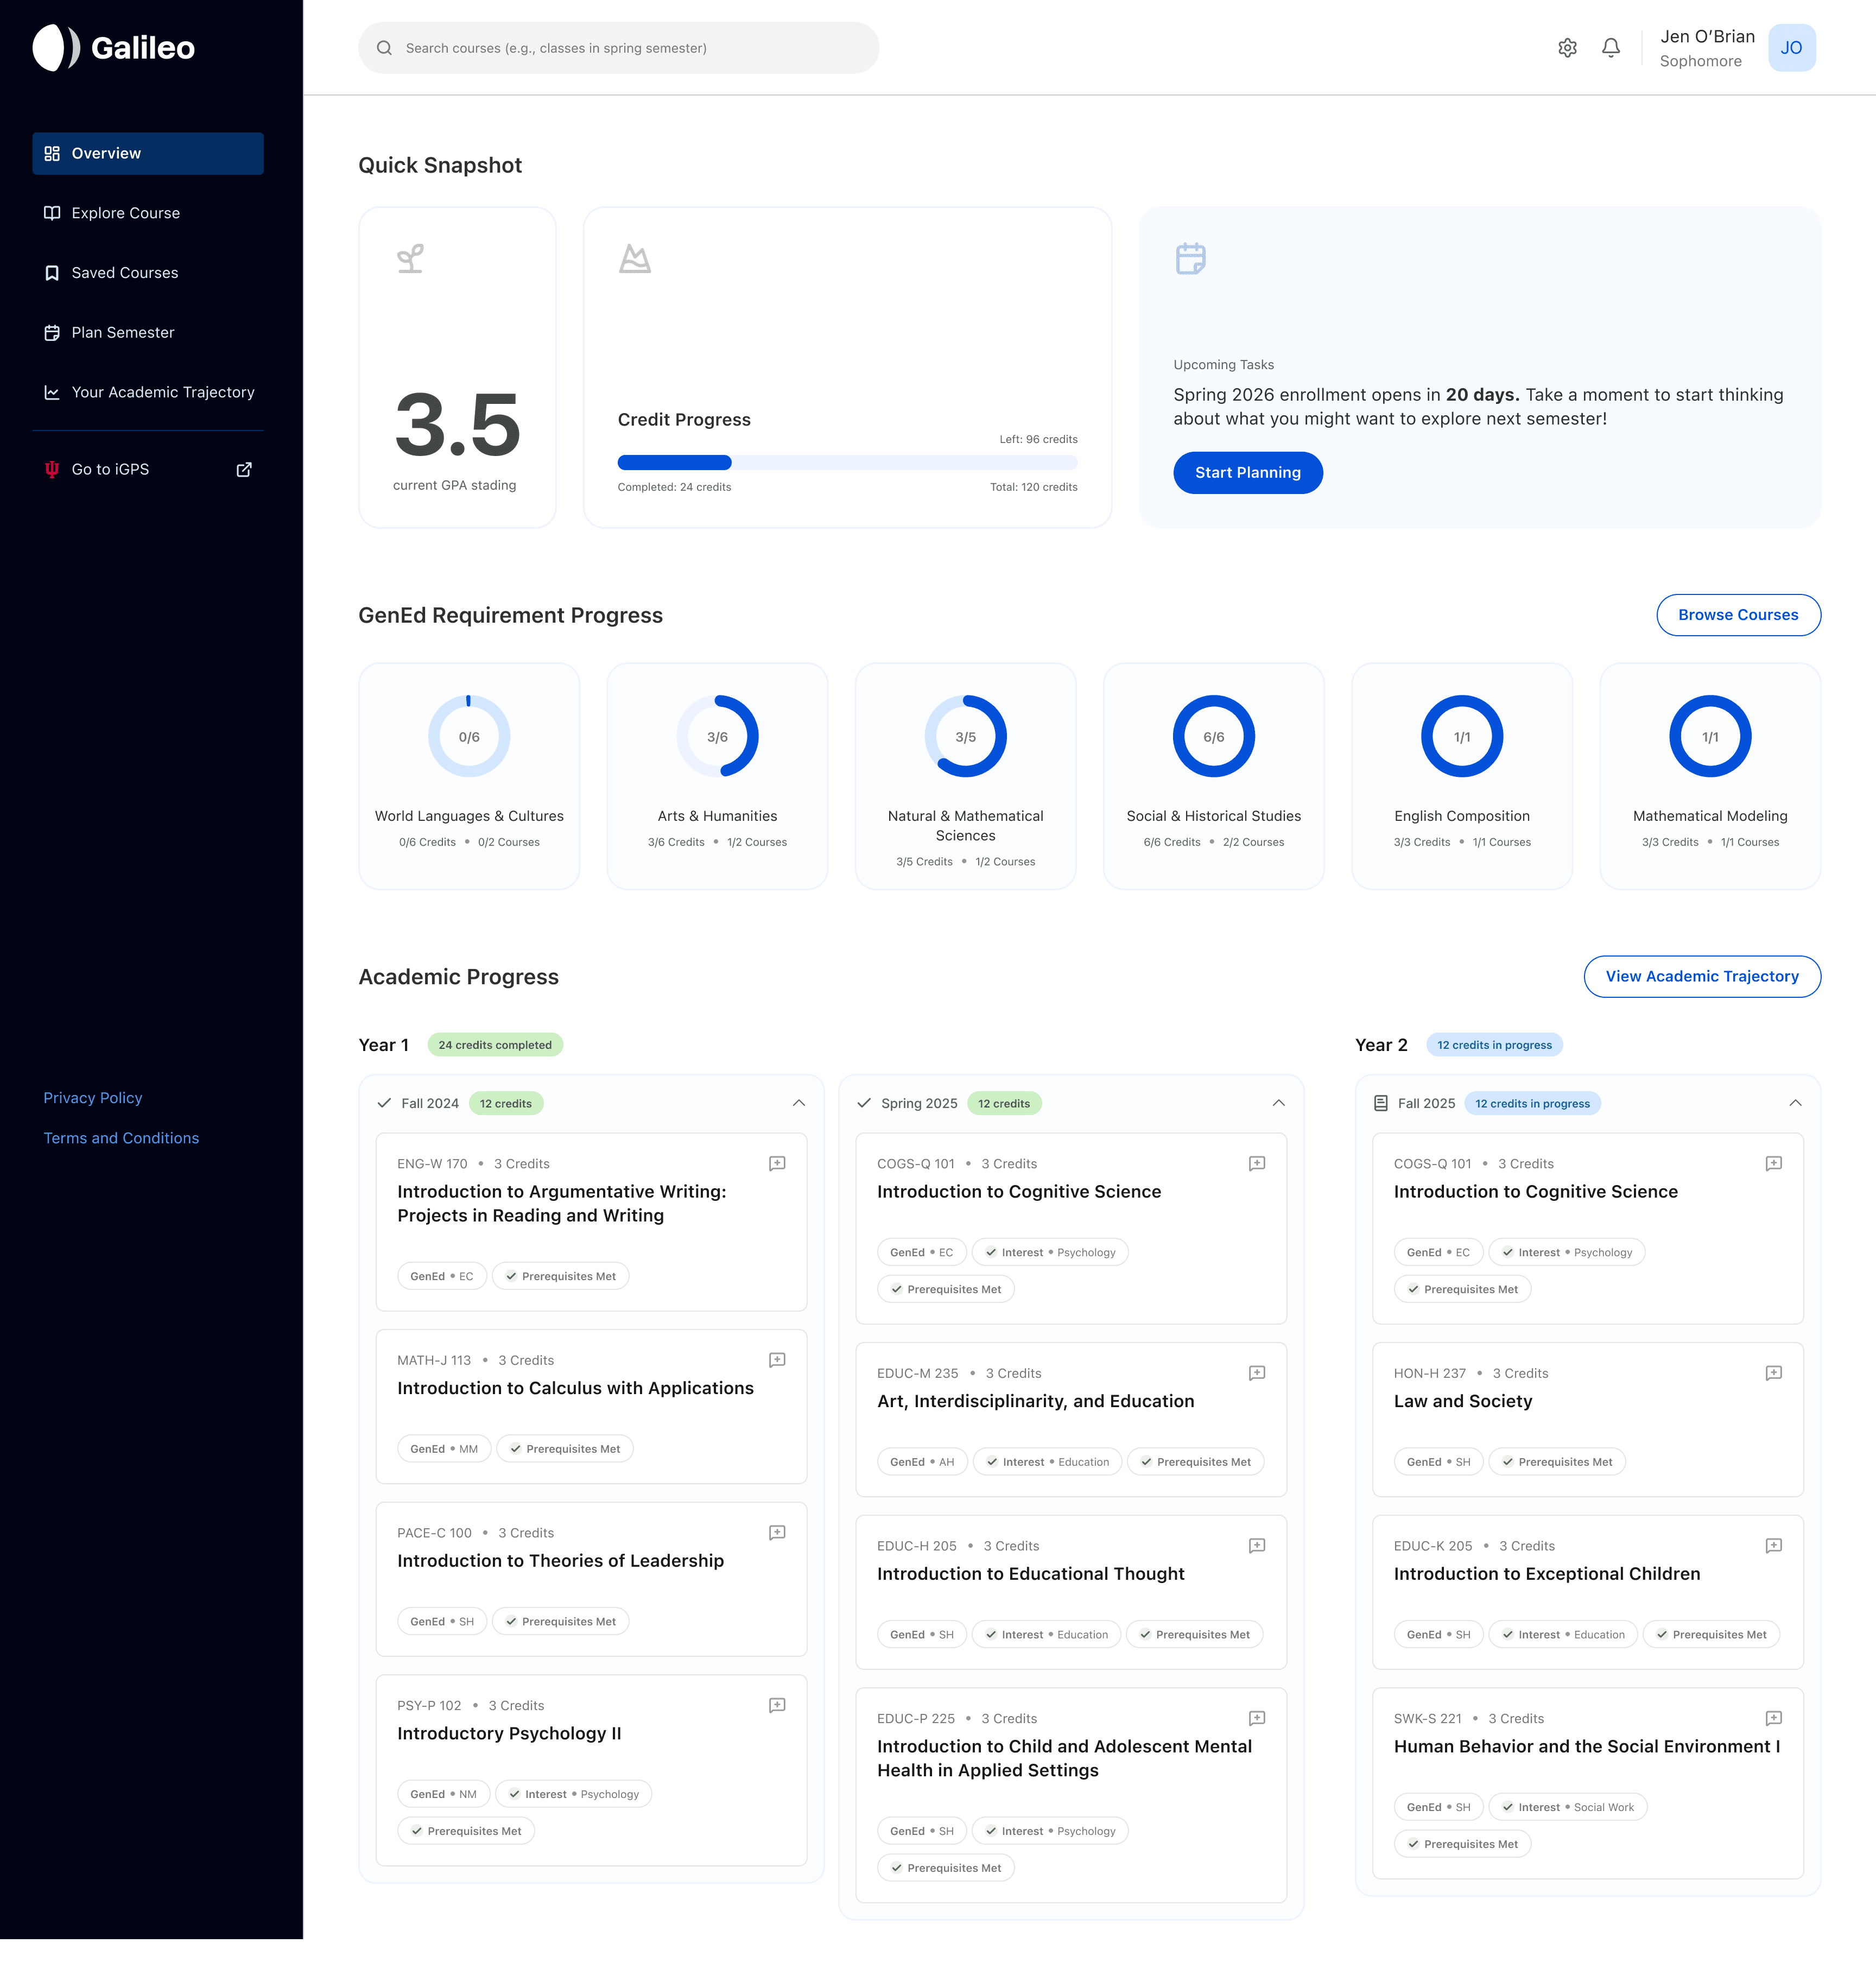1876x1975 pixels.
Task: Click the calendar icon in Upcoming Tasks
Action: pos(1190,258)
